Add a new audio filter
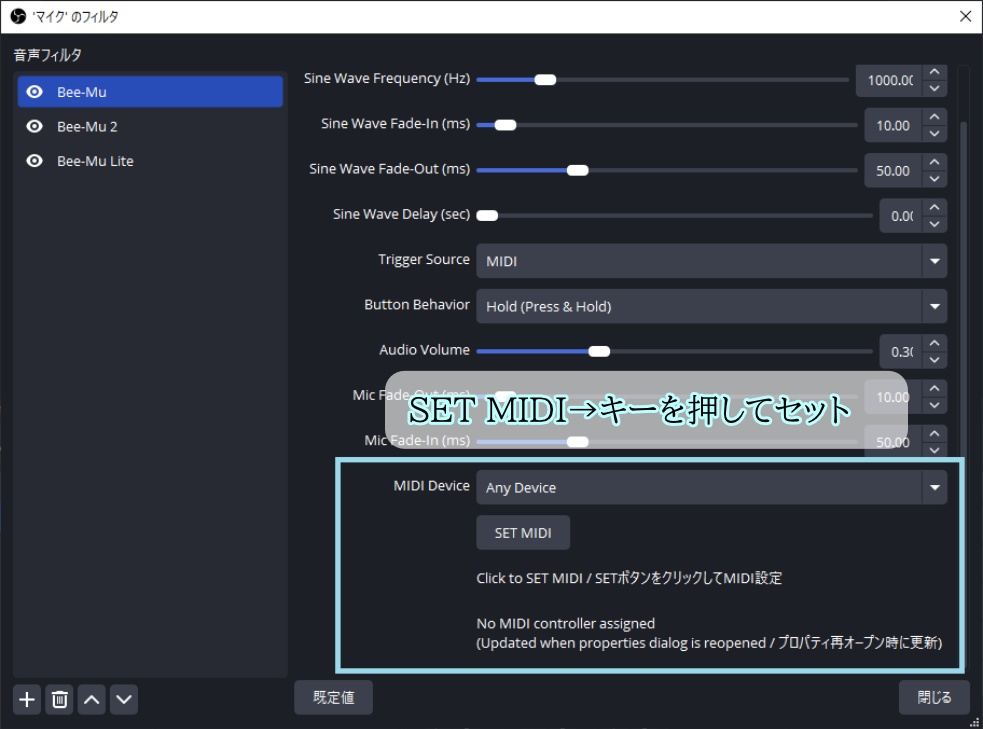 [26, 699]
